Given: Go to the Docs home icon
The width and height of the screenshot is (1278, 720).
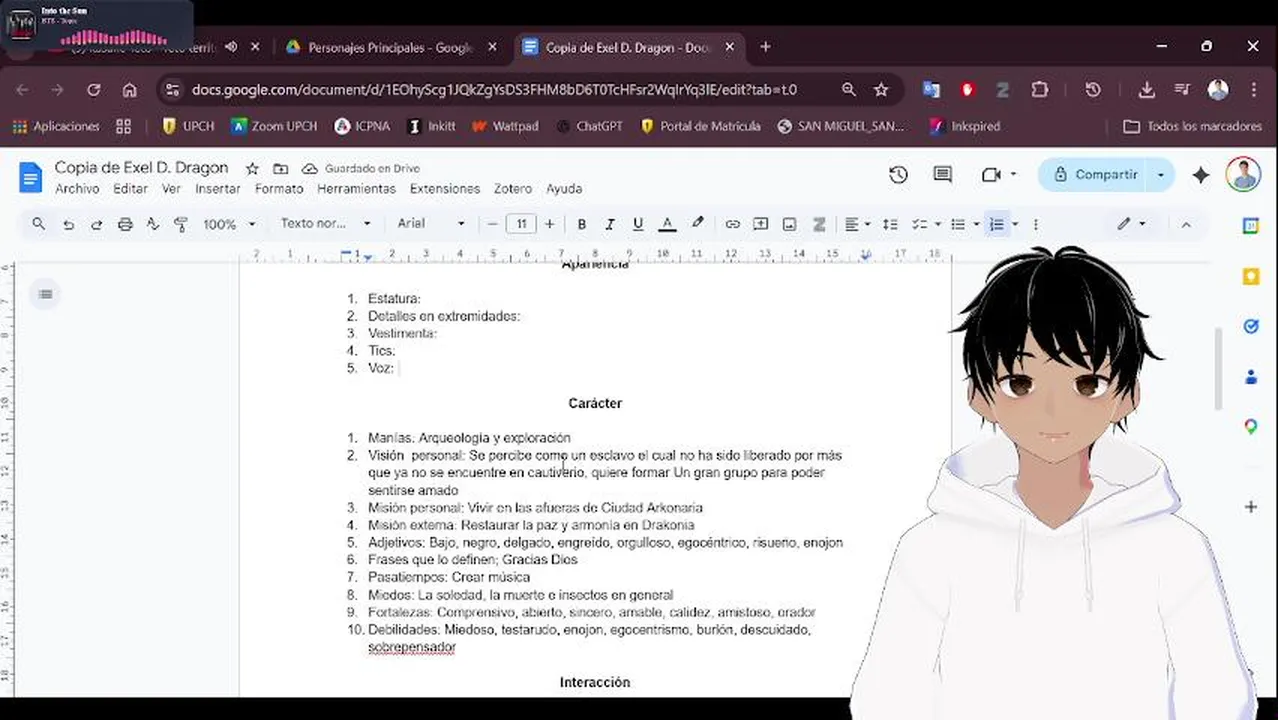Looking at the screenshot, I should 31,177.
